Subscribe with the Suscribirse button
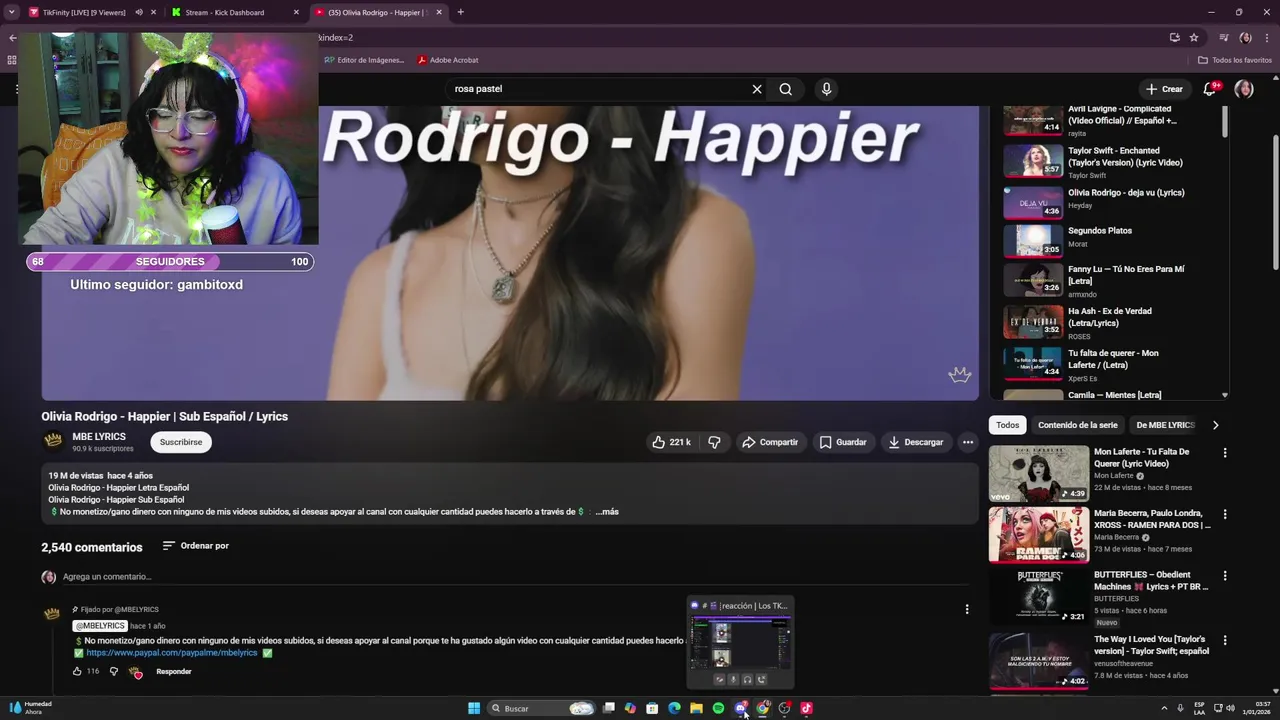This screenshot has height=720, width=1280. point(181,442)
